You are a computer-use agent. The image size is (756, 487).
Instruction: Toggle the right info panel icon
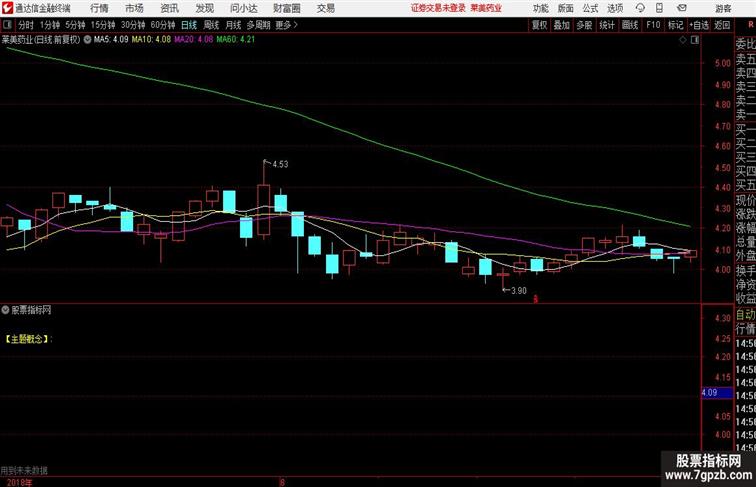pos(695,40)
